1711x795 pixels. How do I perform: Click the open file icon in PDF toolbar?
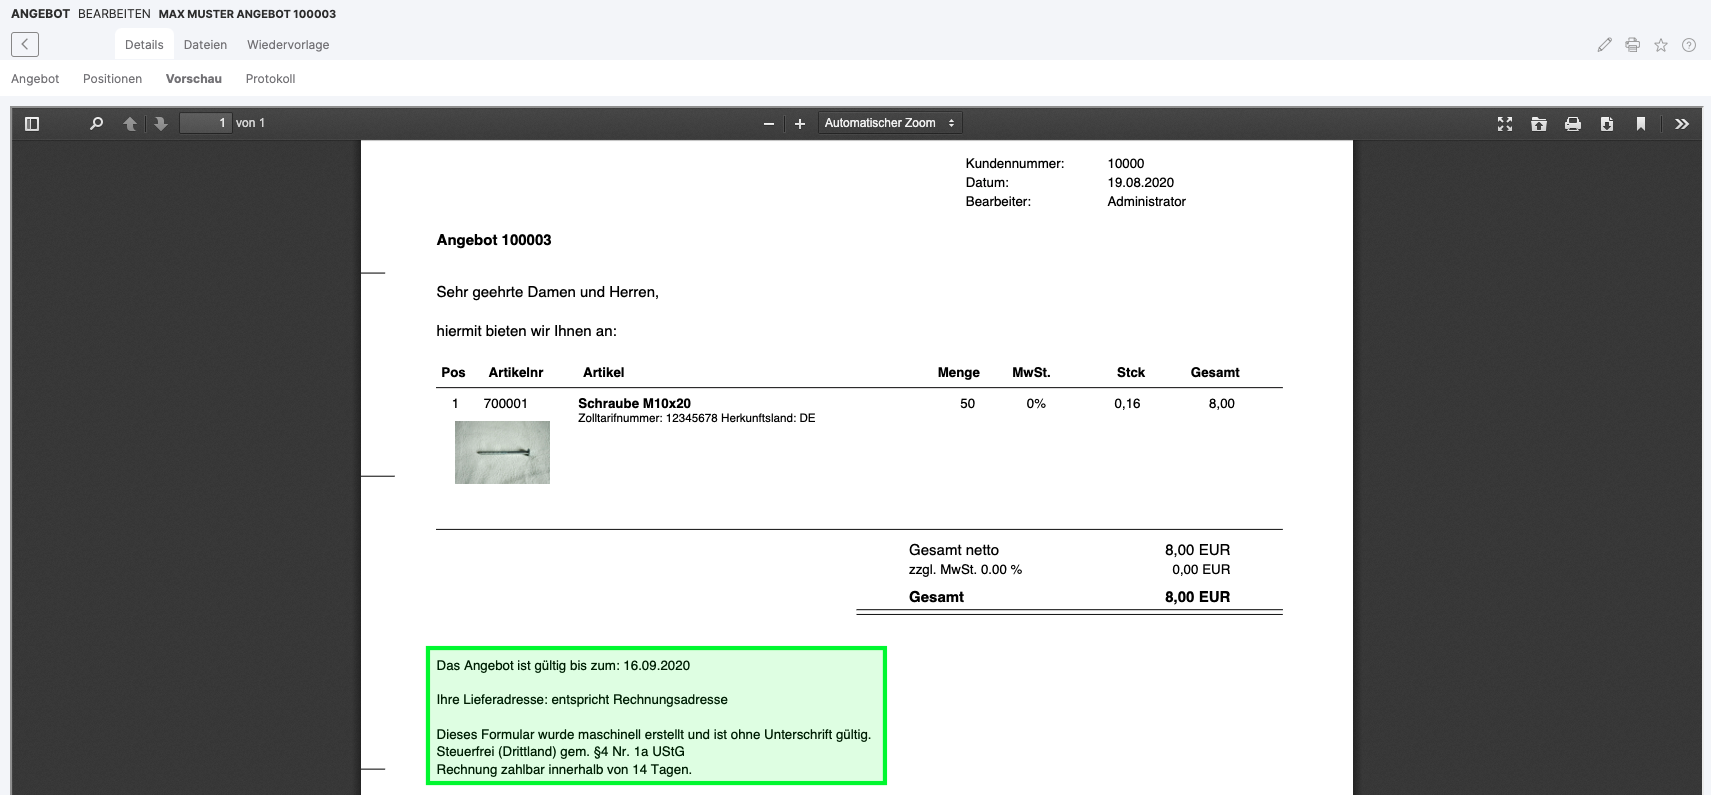click(1538, 124)
